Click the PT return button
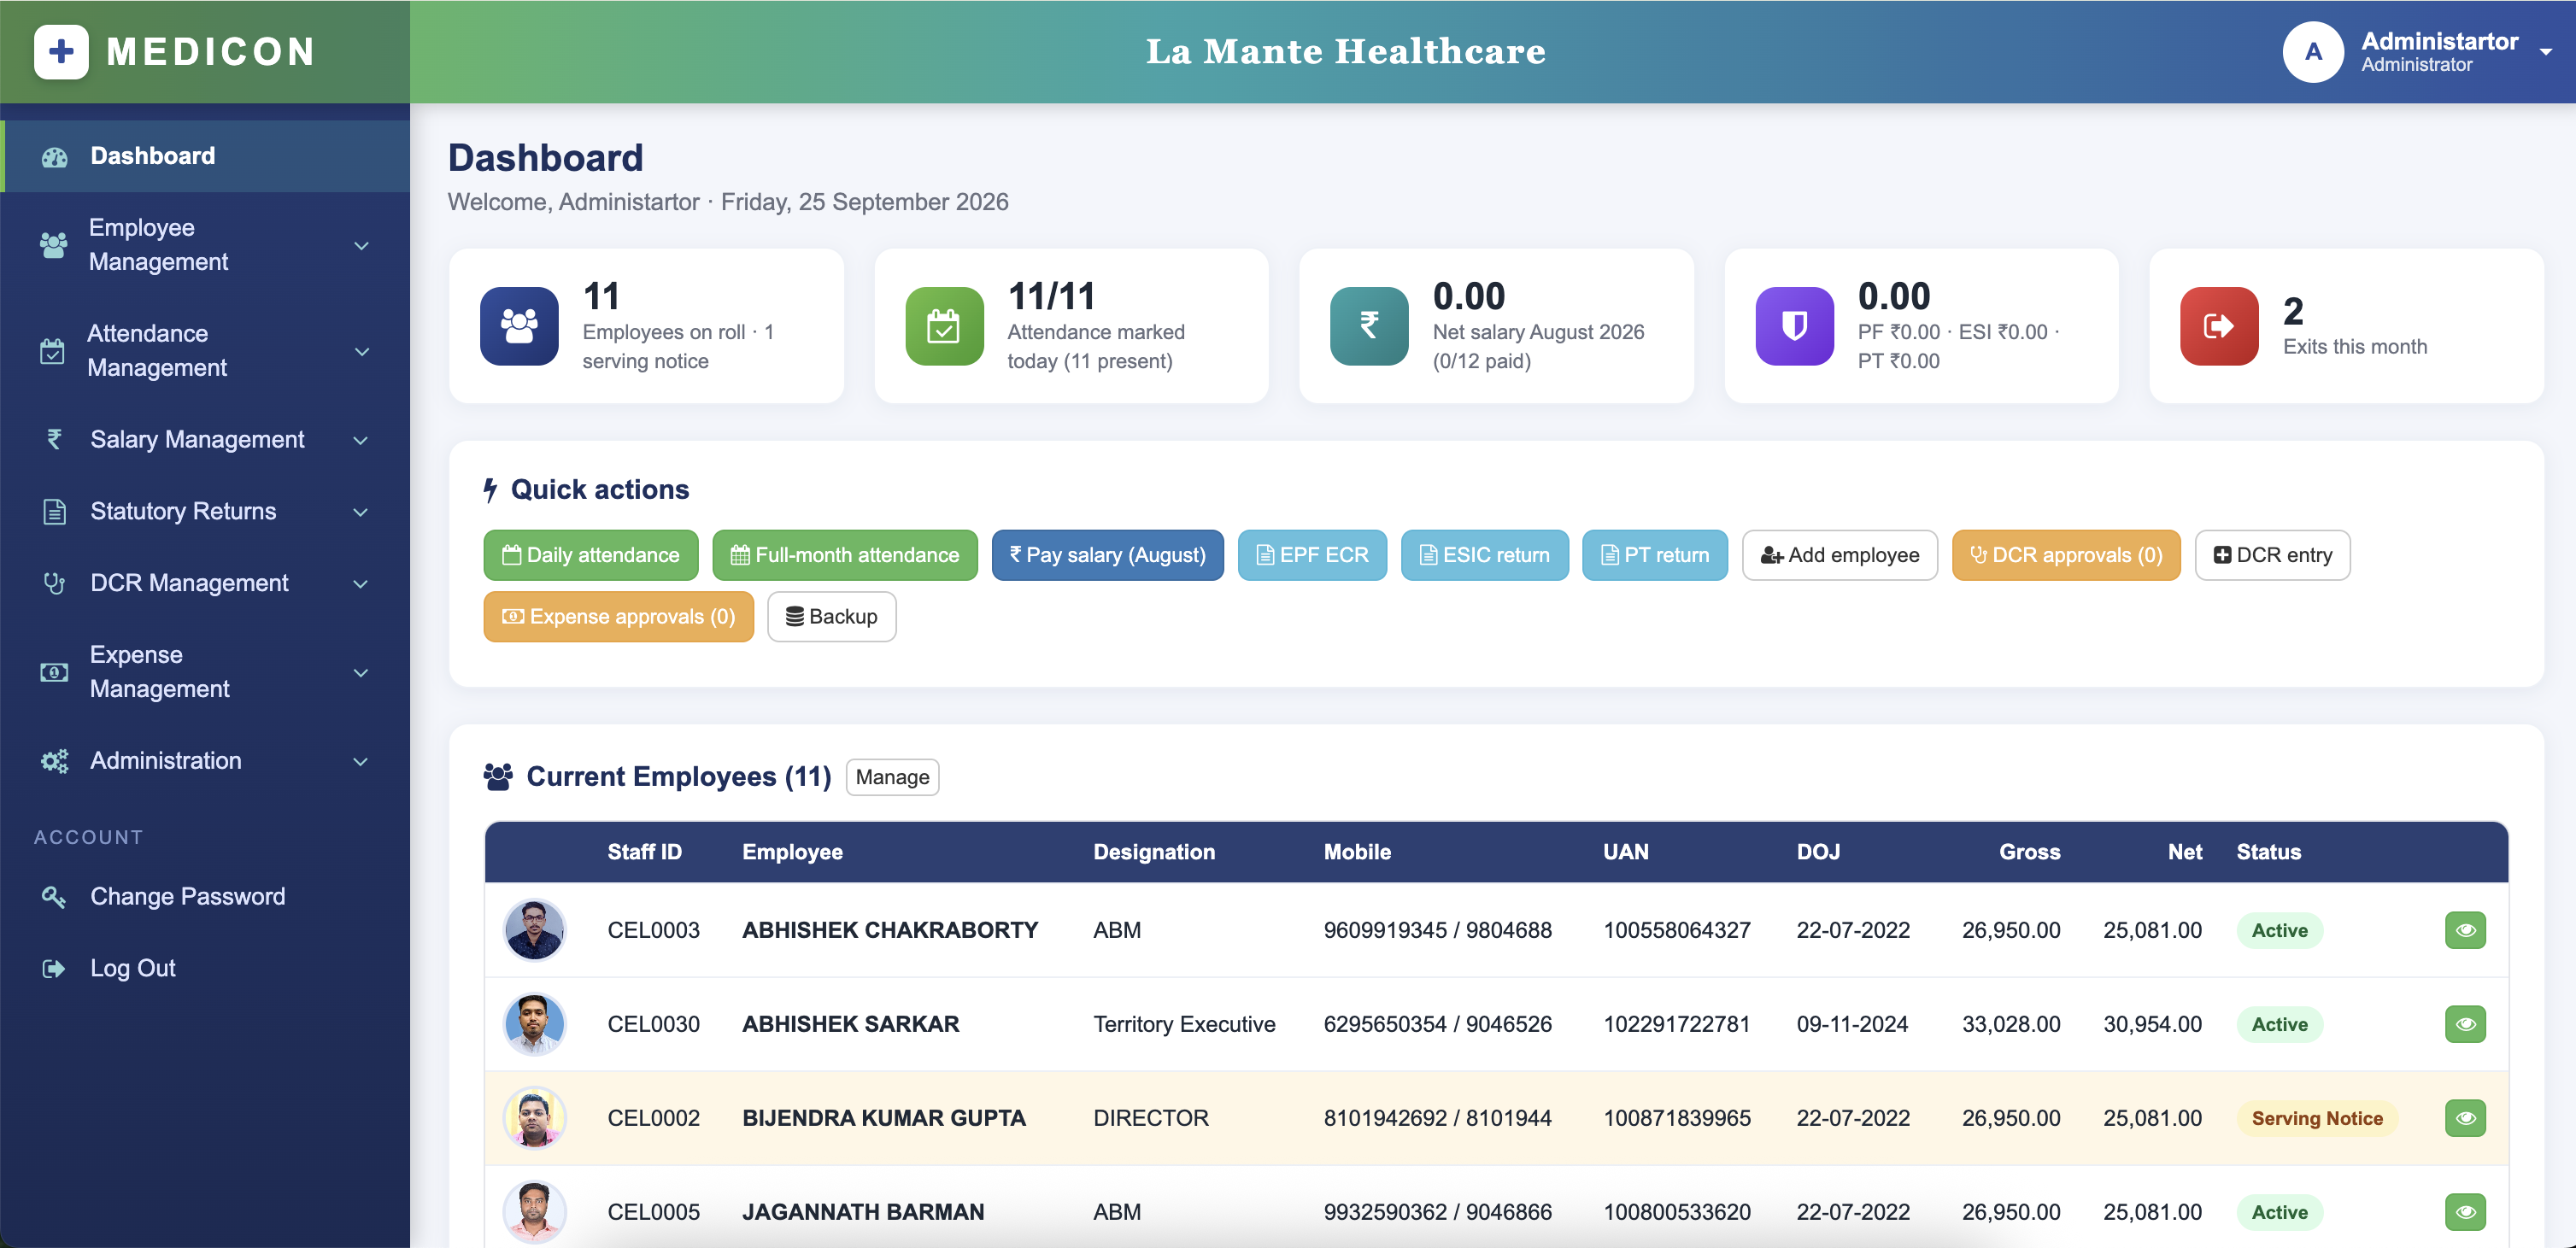 1655,555
